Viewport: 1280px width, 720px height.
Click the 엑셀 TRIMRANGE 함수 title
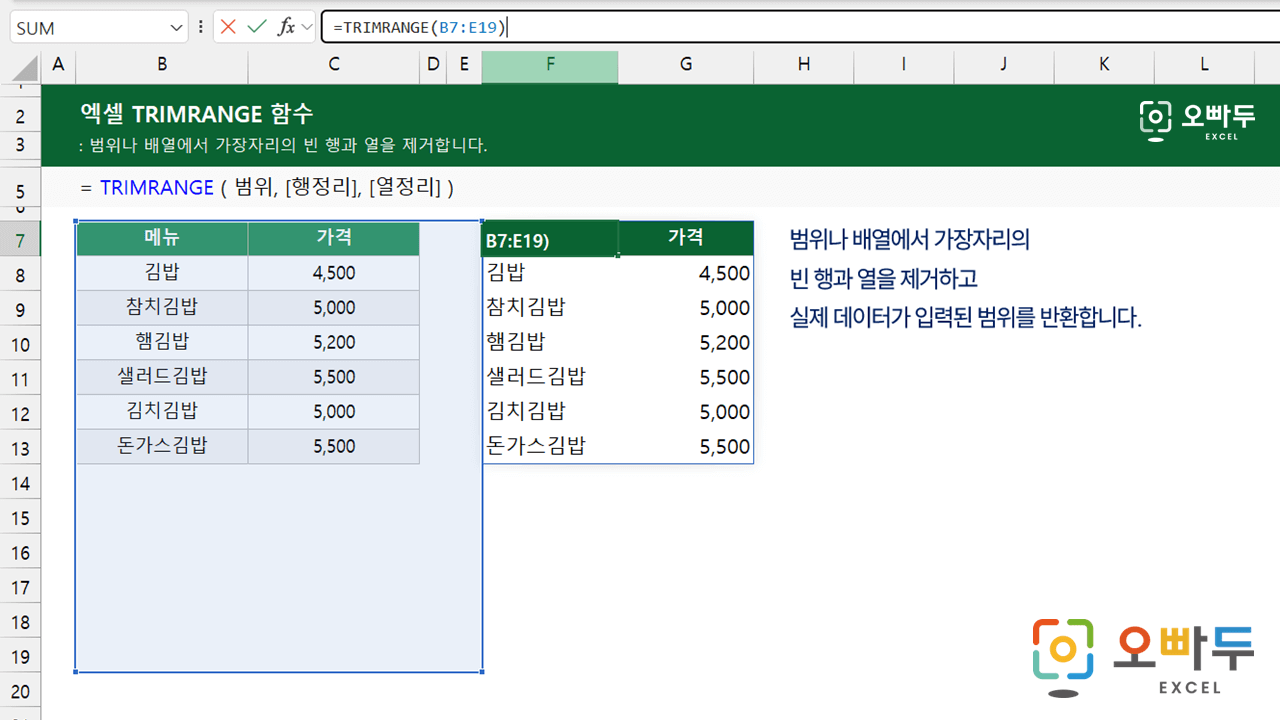(197, 113)
